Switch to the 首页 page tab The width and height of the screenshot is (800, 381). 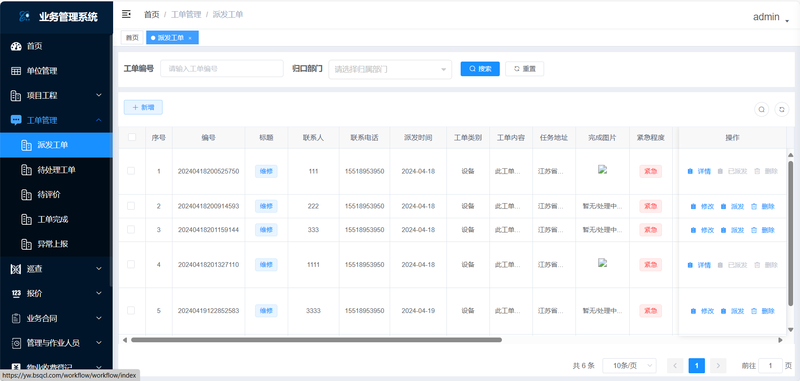(132, 38)
